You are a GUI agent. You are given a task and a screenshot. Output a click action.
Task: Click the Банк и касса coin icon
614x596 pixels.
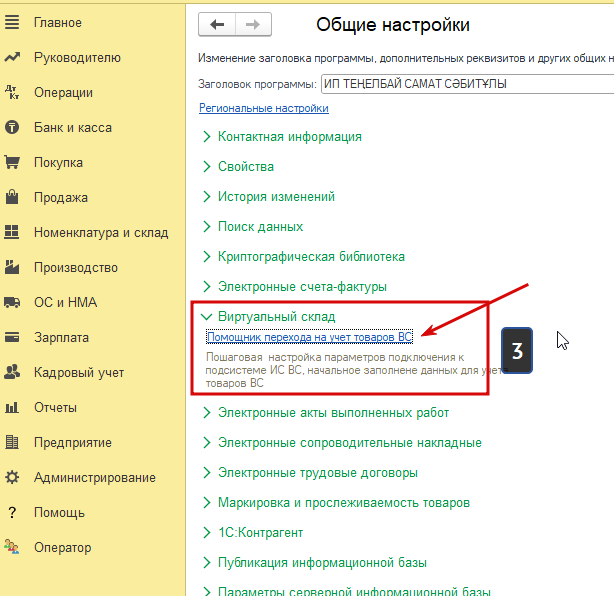(x=12, y=127)
